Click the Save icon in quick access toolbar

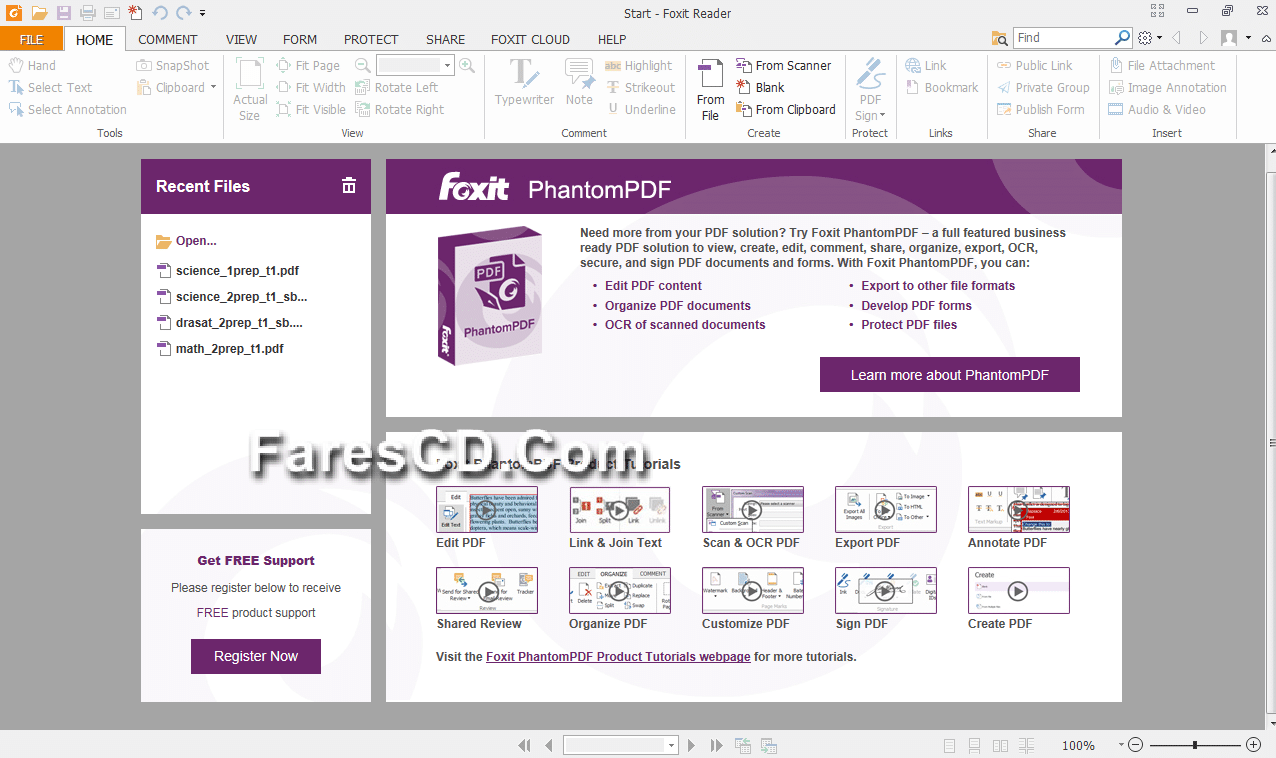(x=64, y=13)
